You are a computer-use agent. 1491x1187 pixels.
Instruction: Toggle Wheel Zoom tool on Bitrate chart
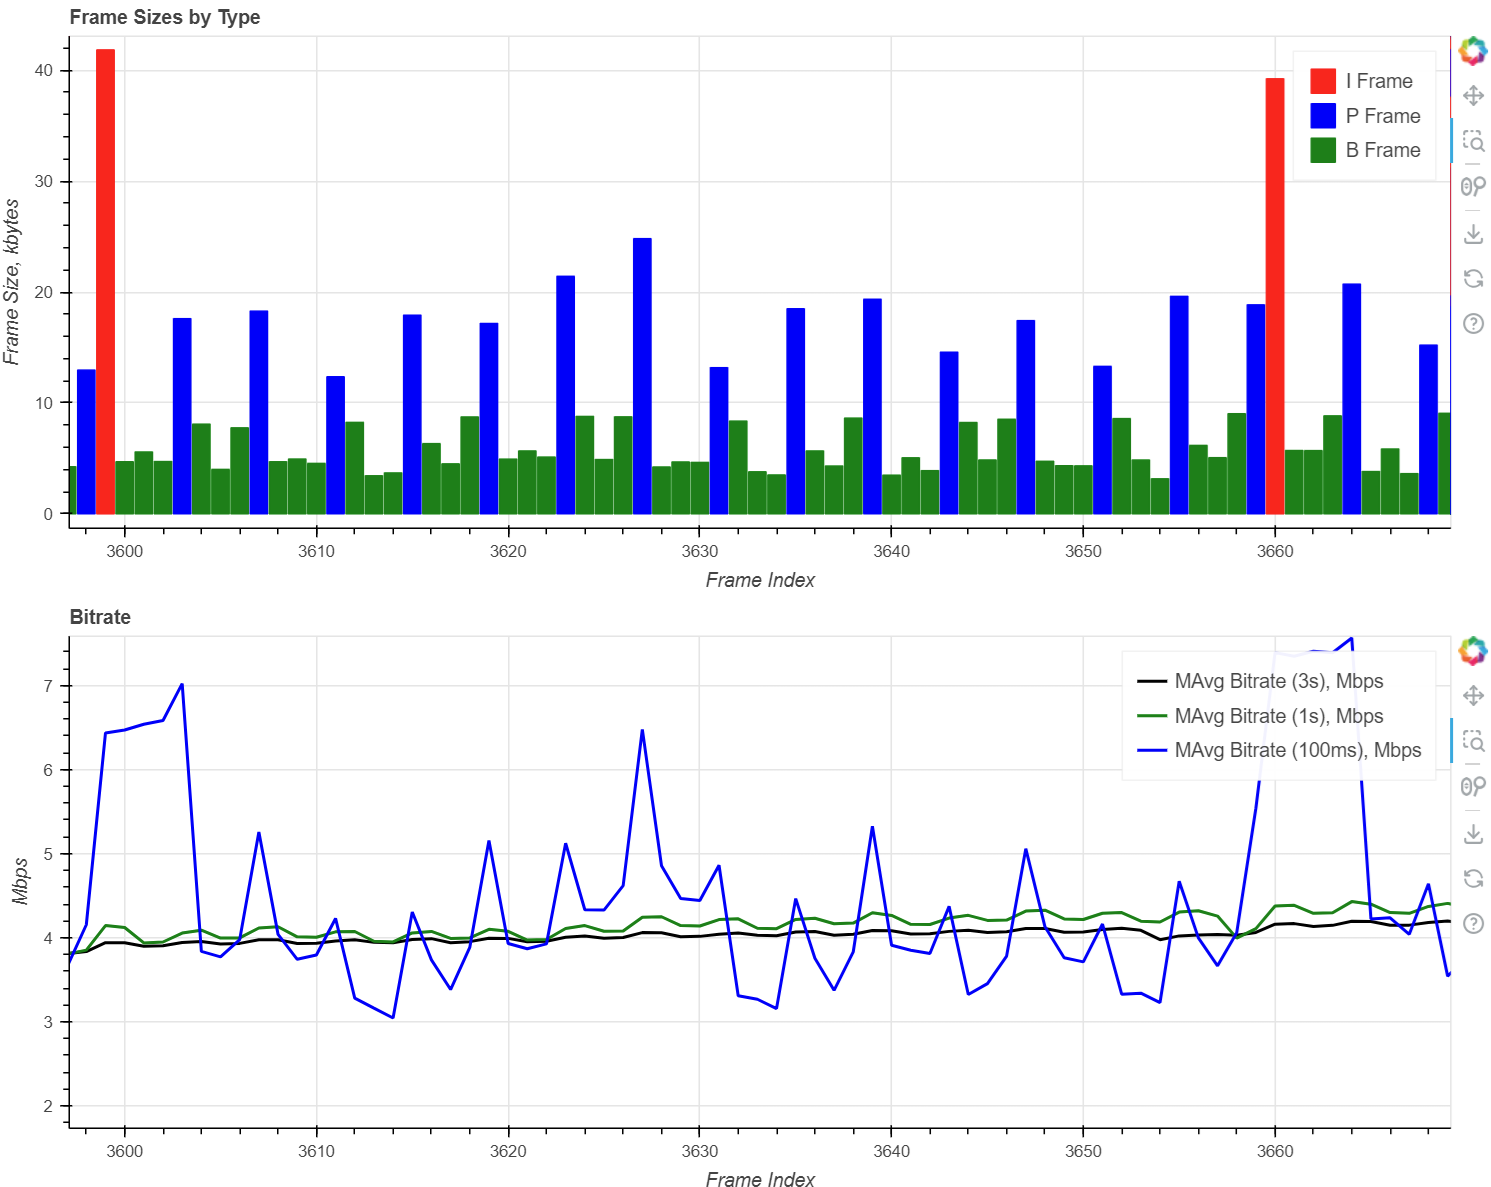coord(1473,786)
